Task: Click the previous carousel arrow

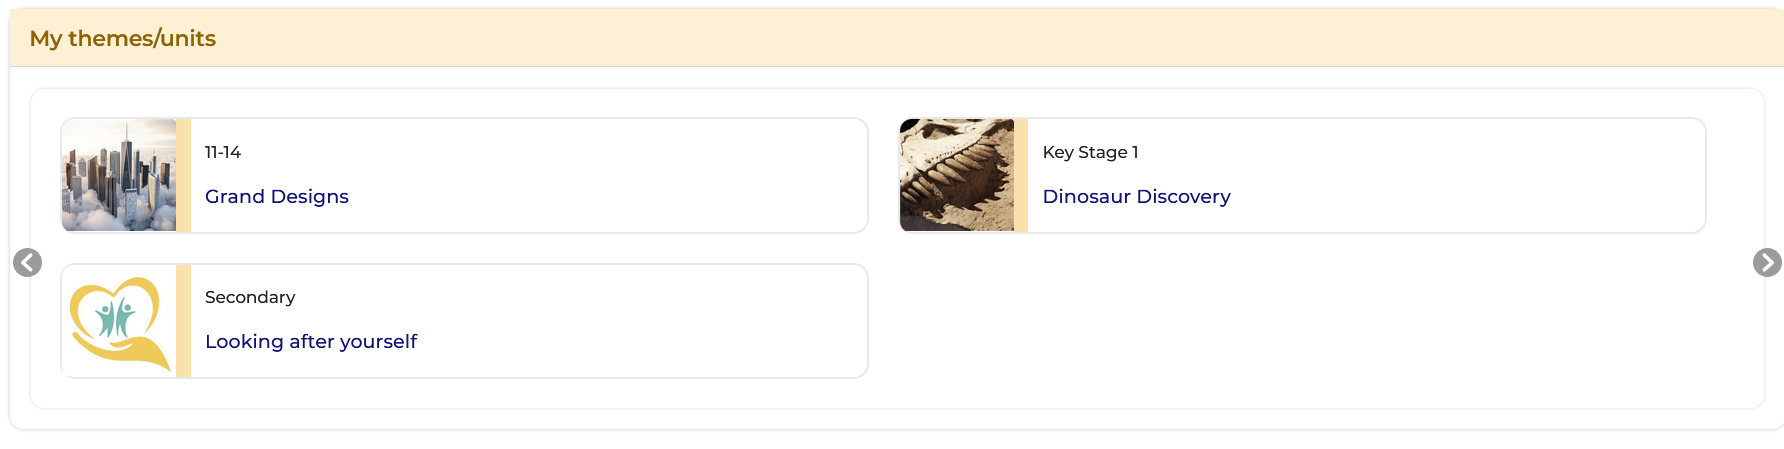Action: [28, 262]
